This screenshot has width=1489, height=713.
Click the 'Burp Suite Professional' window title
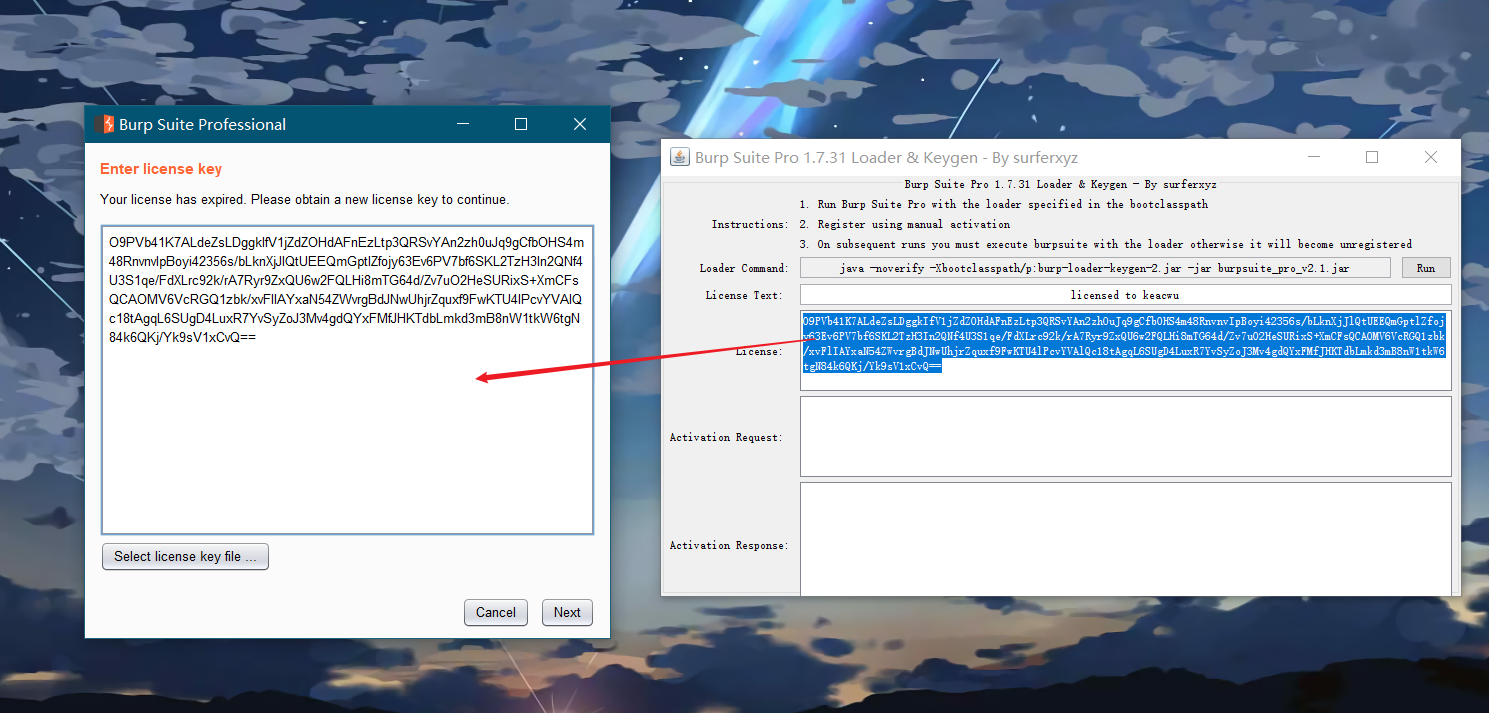202,124
